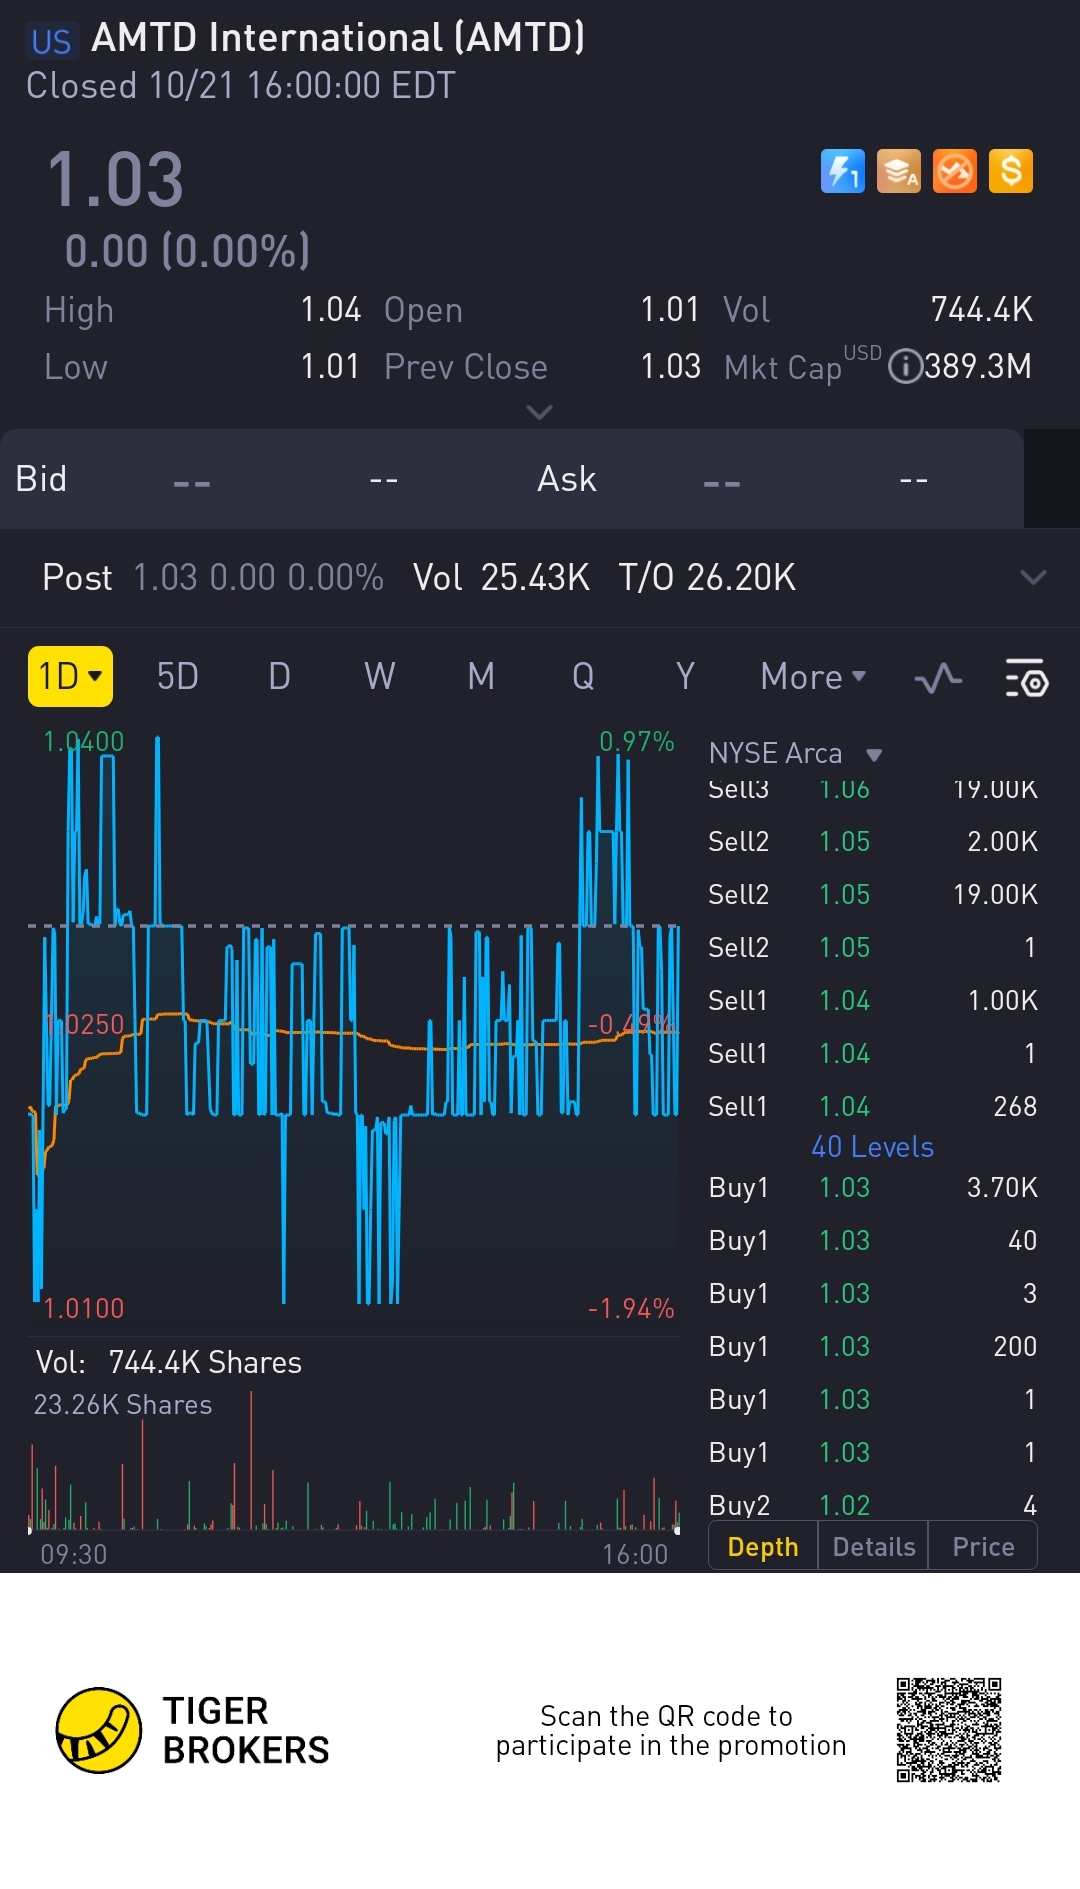Open the chart indicator waveform icon
Viewport: 1080px width, 1889px height.
938,679
